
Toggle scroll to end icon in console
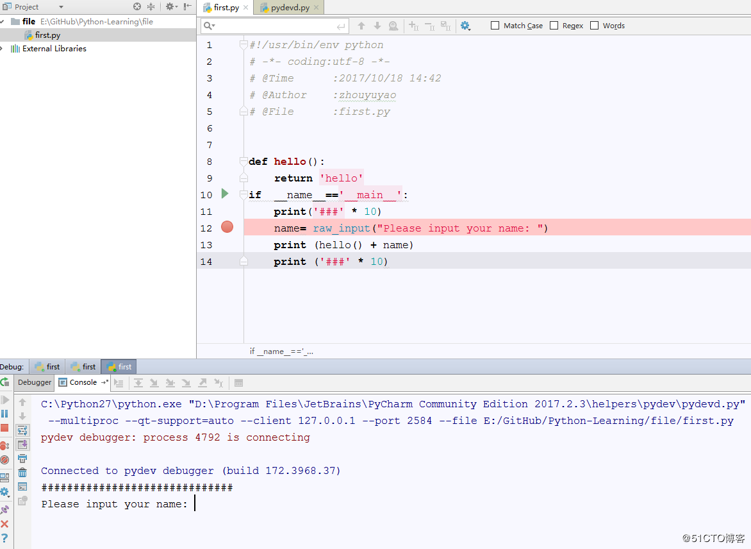pyautogui.click(x=23, y=445)
